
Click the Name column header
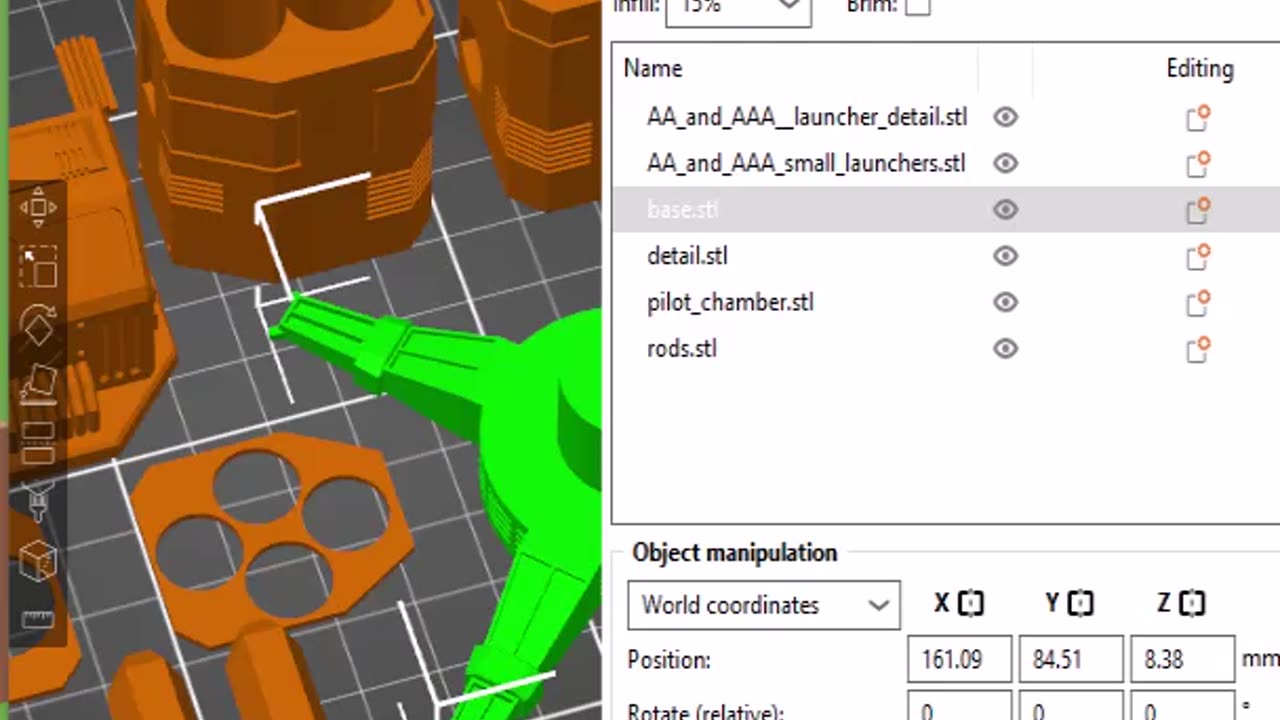tap(653, 69)
